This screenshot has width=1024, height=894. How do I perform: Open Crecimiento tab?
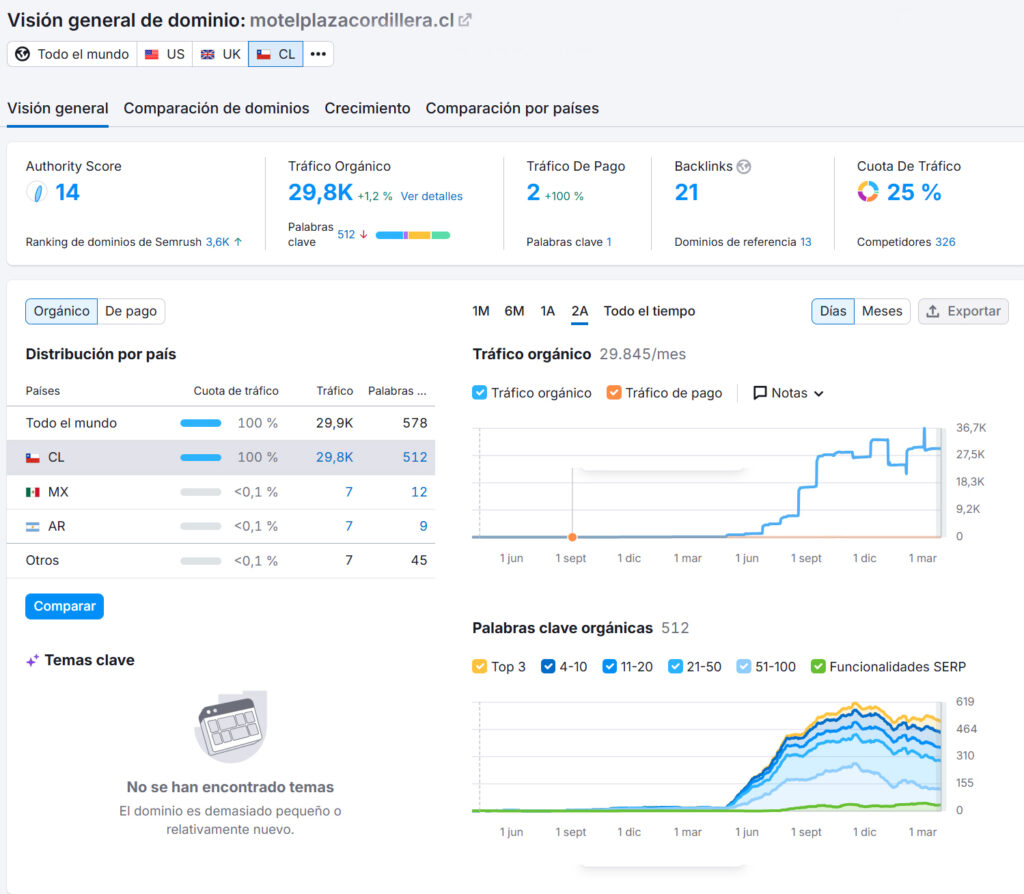point(367,108)
